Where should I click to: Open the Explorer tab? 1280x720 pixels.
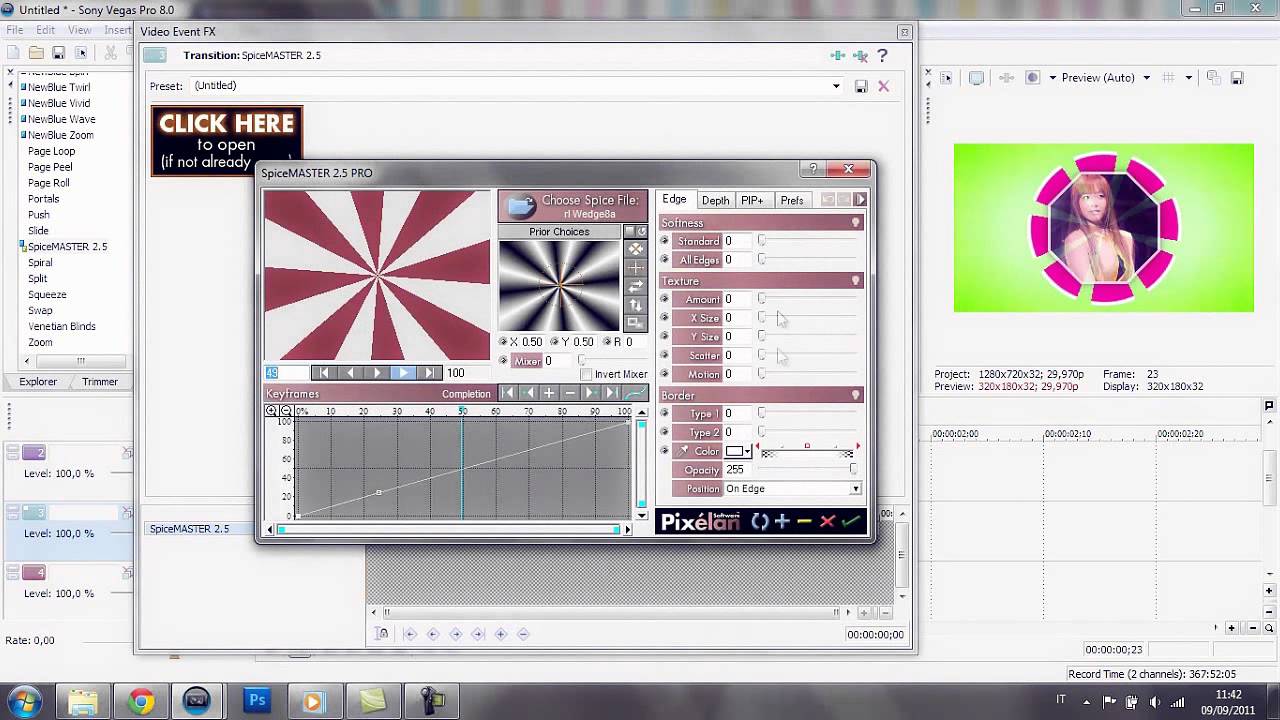(x=38, y=381)
